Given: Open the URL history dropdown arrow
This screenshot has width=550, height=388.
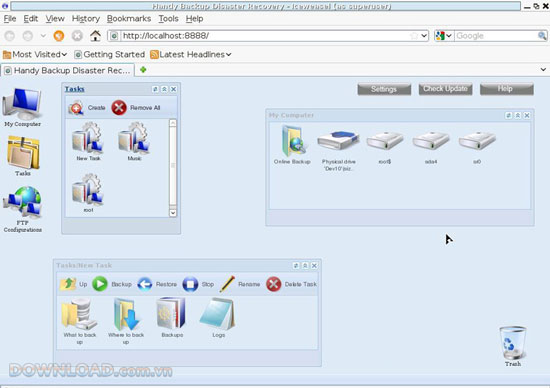Looking at the screenshot, I should click(x=424, y=36).
